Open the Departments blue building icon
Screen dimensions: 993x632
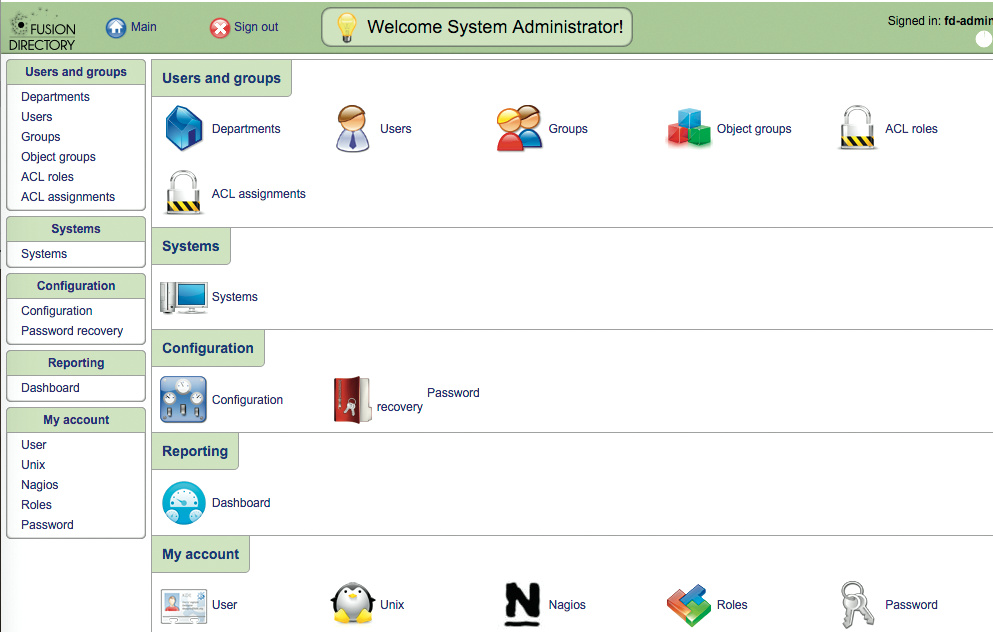click(x=184, y=128)
